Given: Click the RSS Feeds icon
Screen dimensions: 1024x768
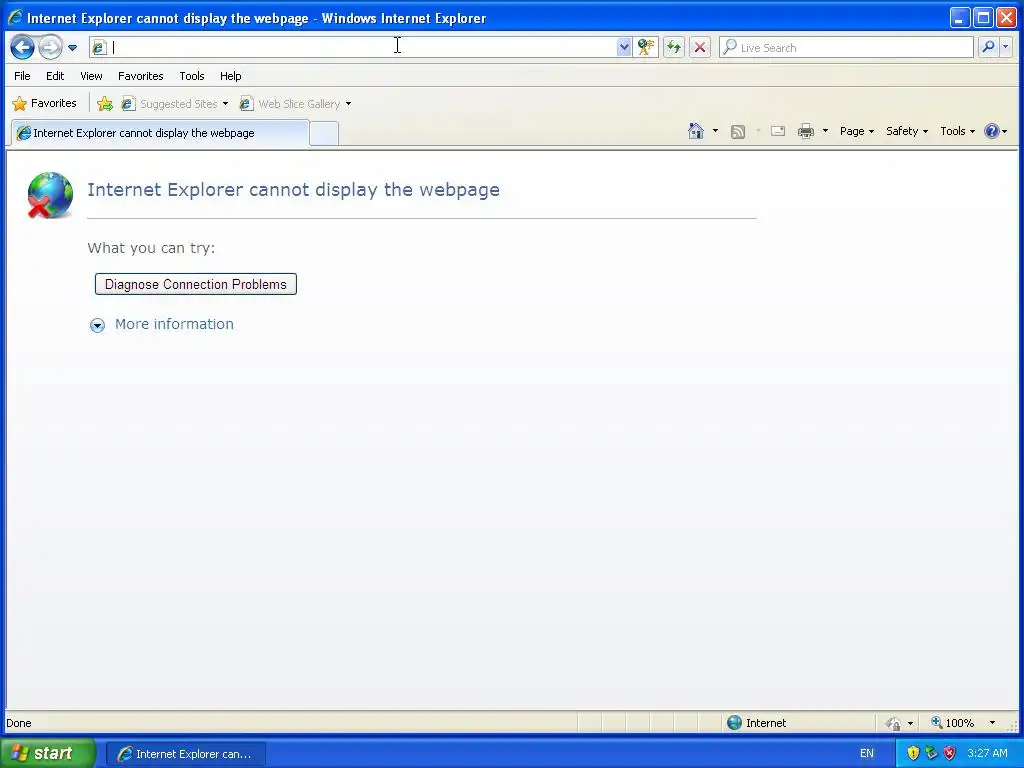Looking at the screenshot, I should click(738, 132).
